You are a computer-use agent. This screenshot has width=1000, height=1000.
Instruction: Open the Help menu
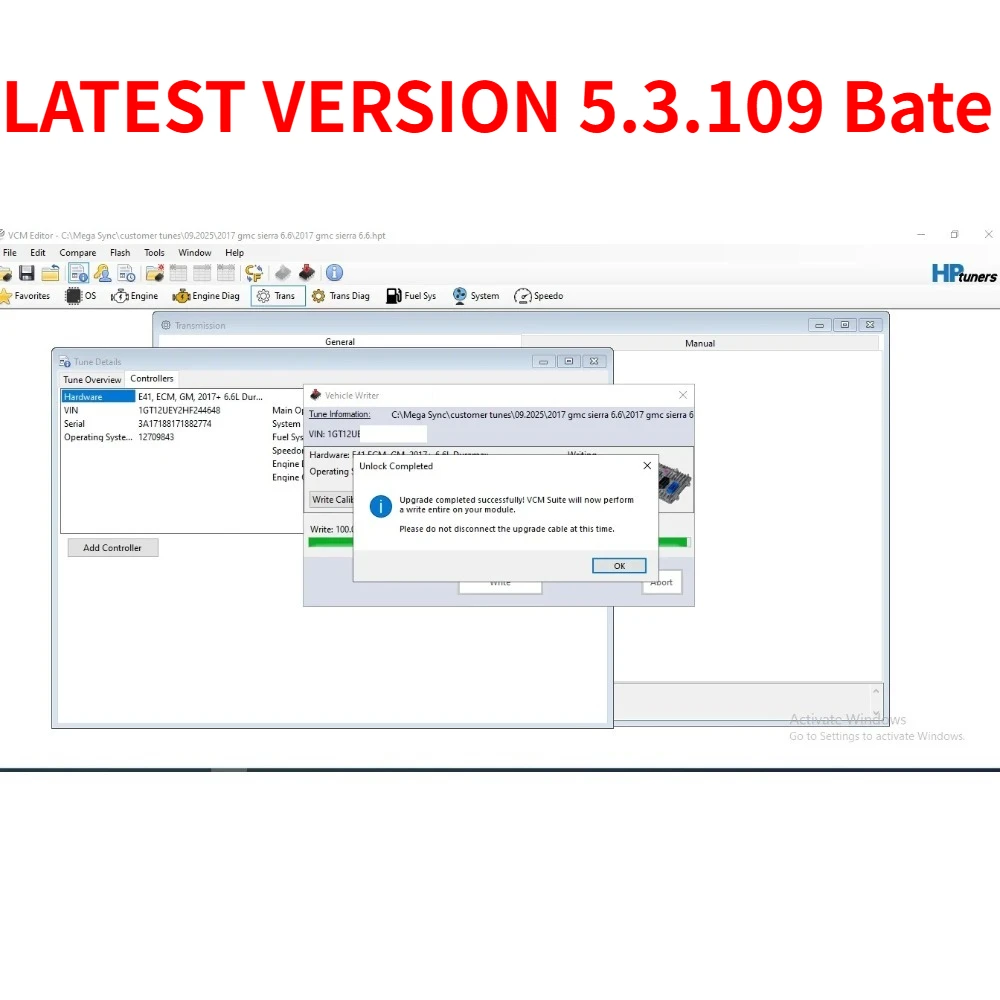(x=235, y=253)
